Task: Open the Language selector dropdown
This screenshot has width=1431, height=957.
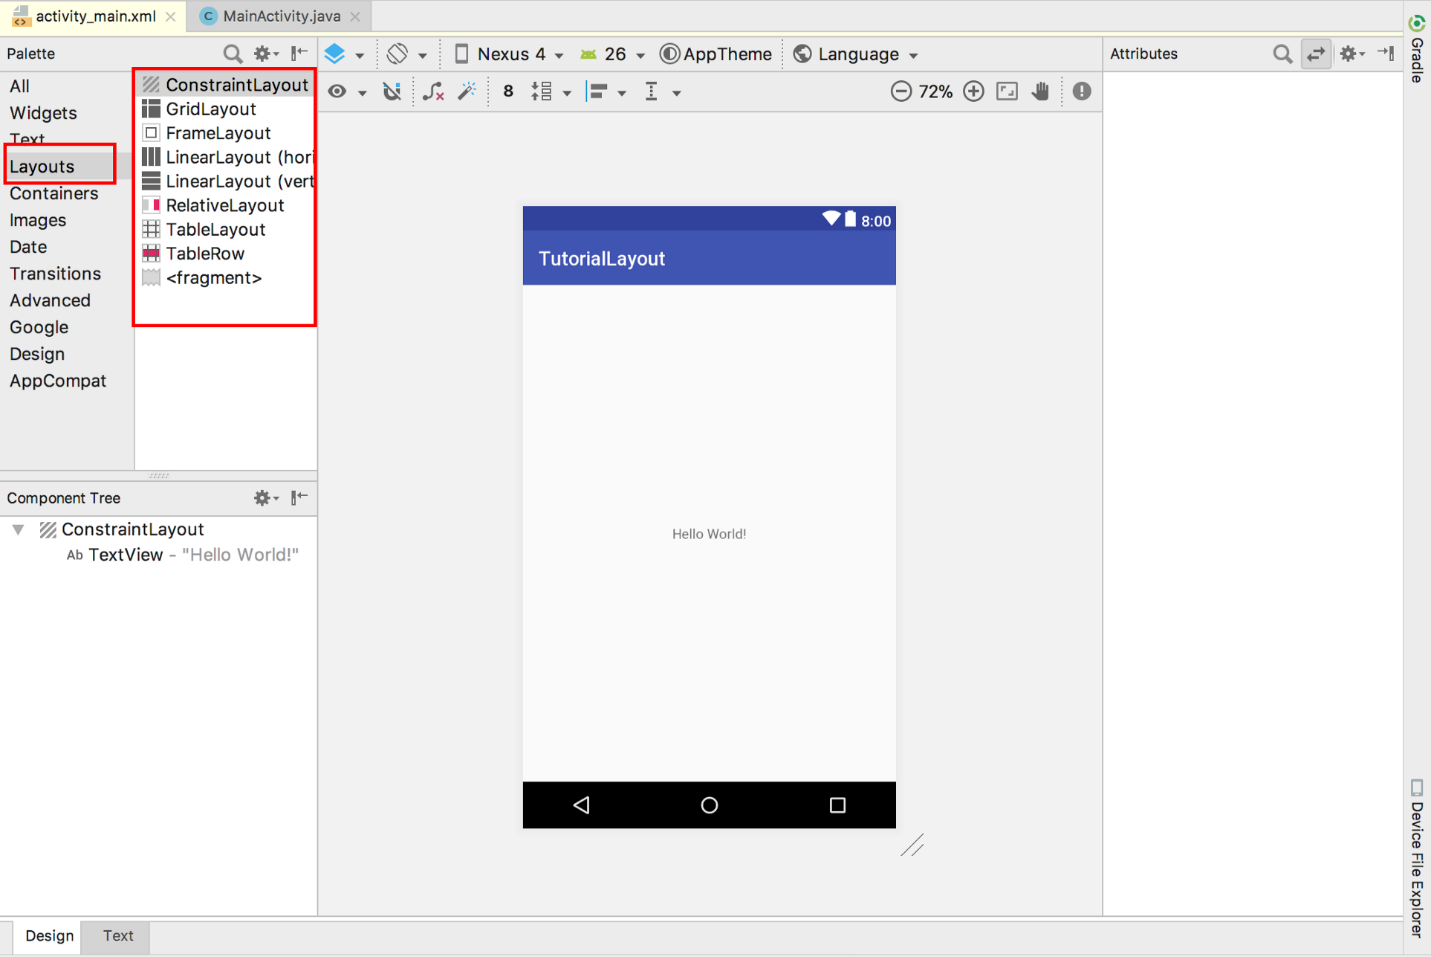Action: coord(855,53)
